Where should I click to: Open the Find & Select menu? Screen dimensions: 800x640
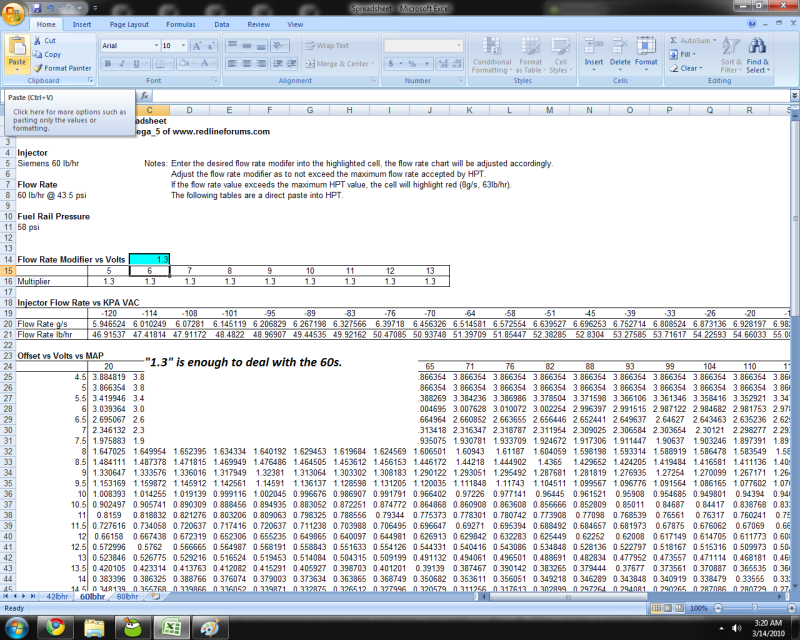[758, 55]
